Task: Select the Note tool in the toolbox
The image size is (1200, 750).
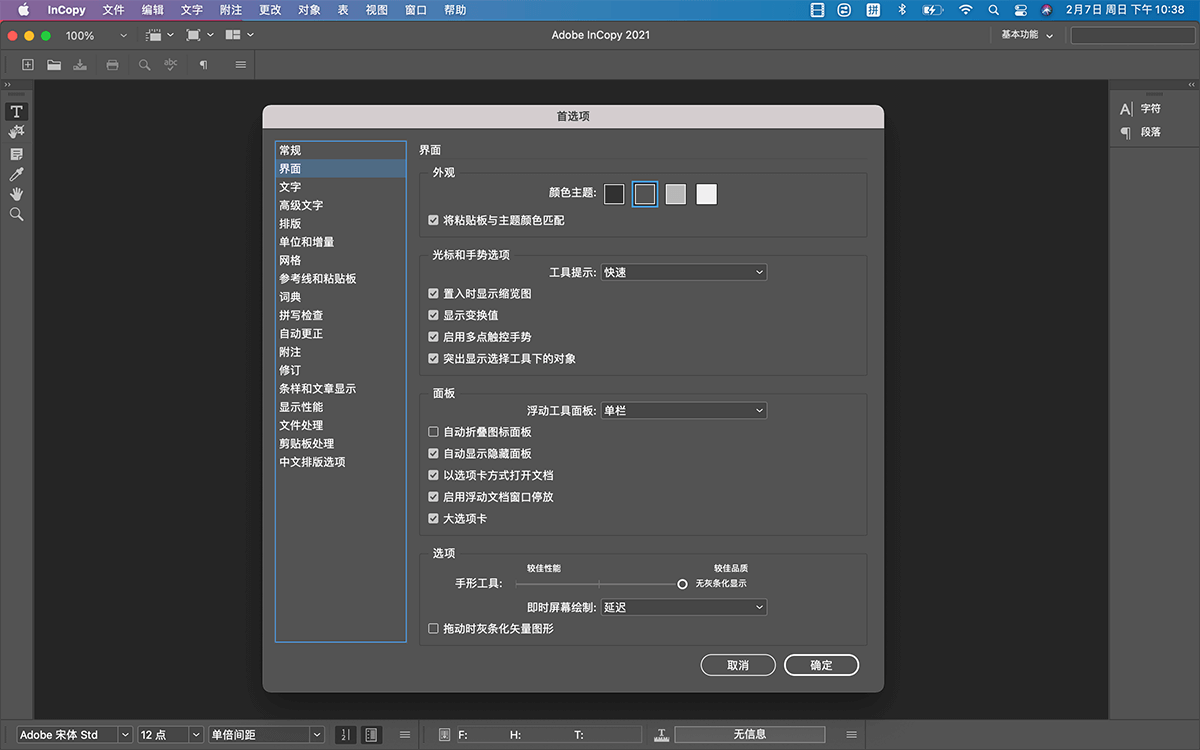Action: pos(16,153)
